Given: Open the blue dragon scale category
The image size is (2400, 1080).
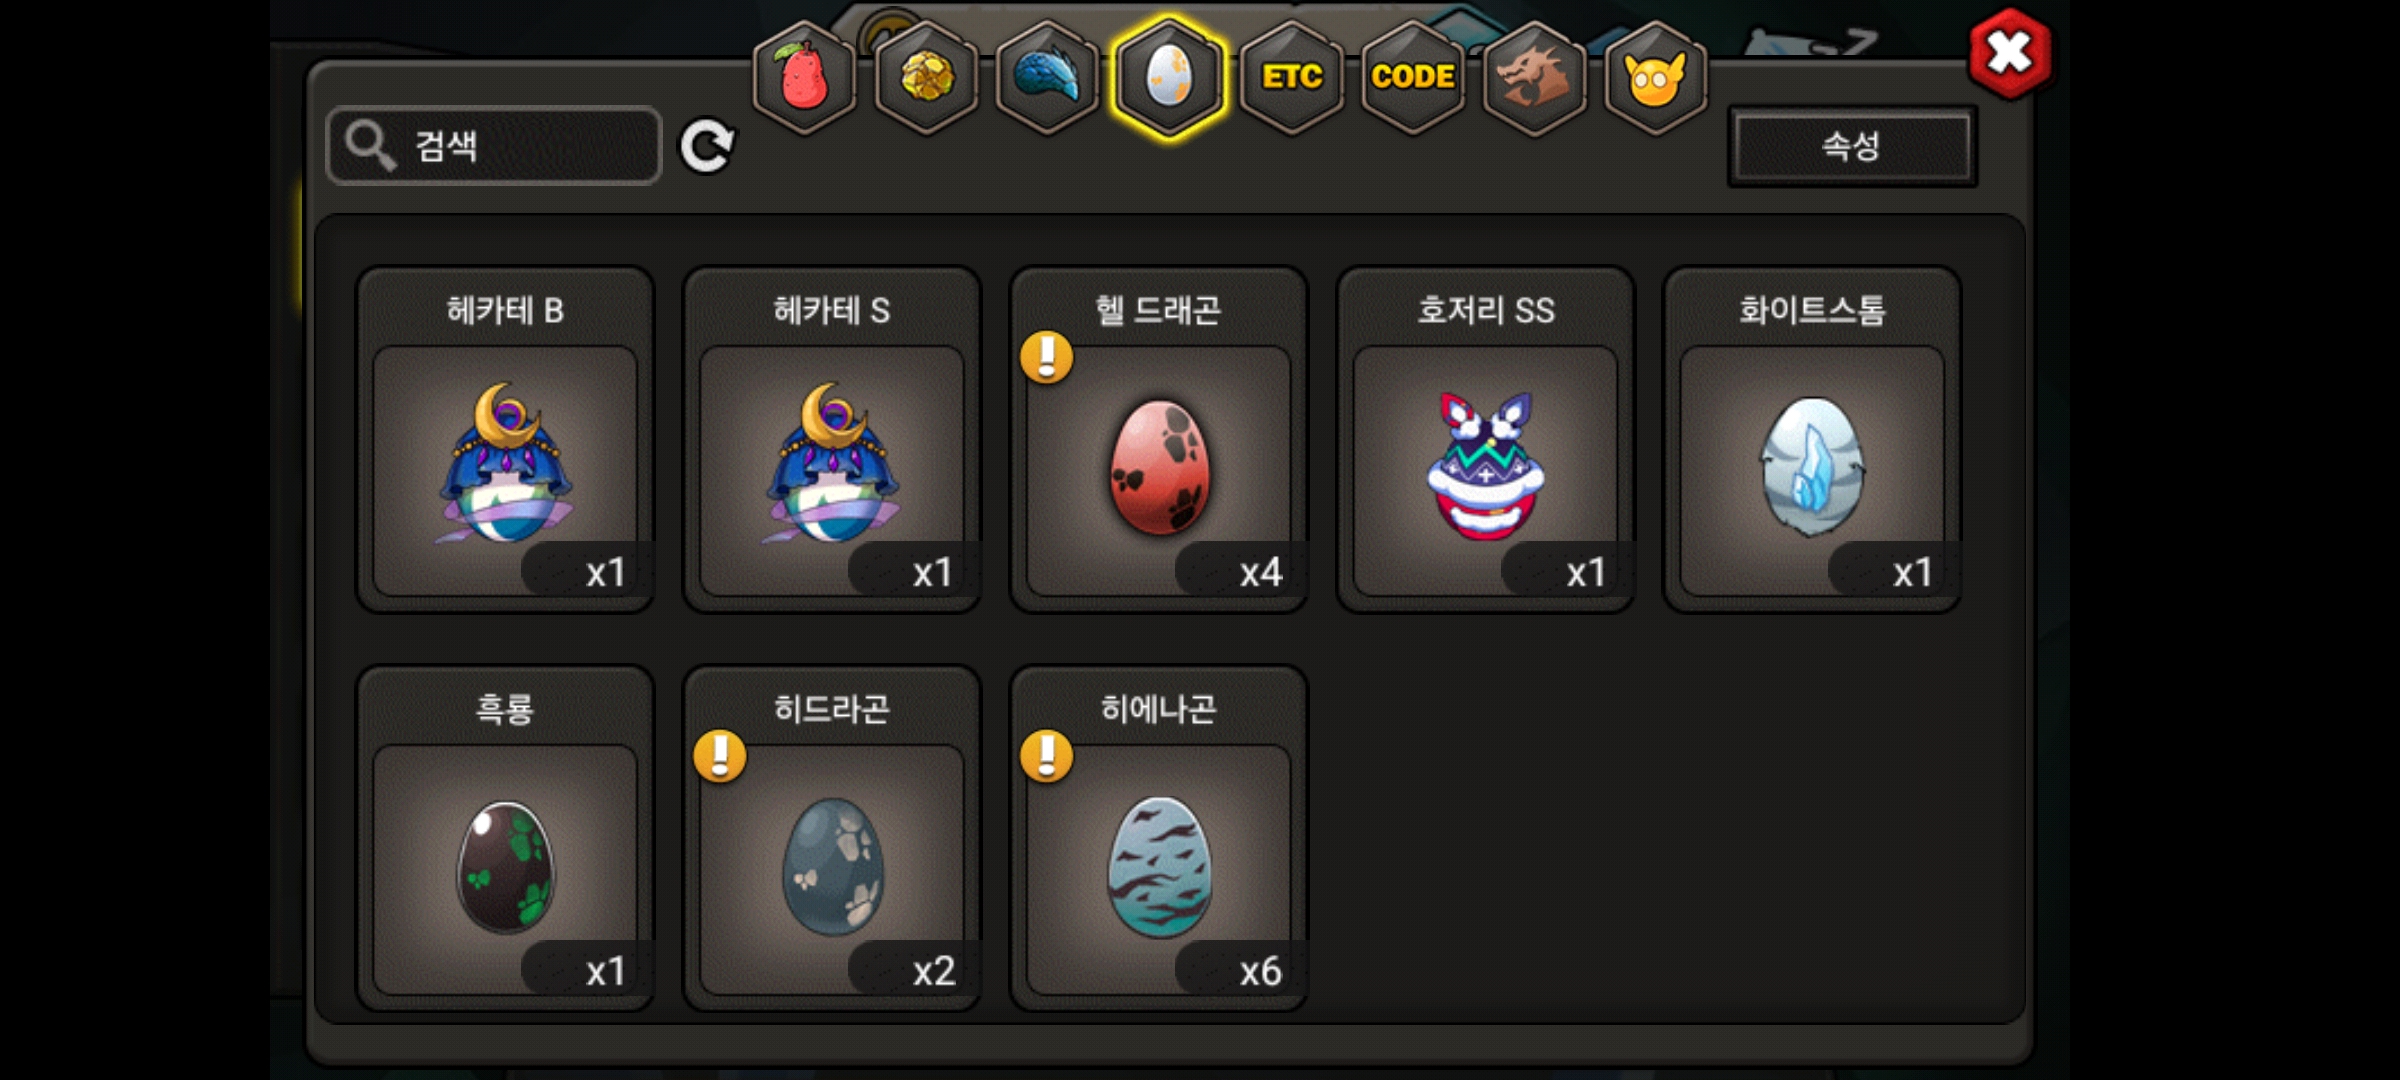Looking at the screenshot, I should (1047, 77).
